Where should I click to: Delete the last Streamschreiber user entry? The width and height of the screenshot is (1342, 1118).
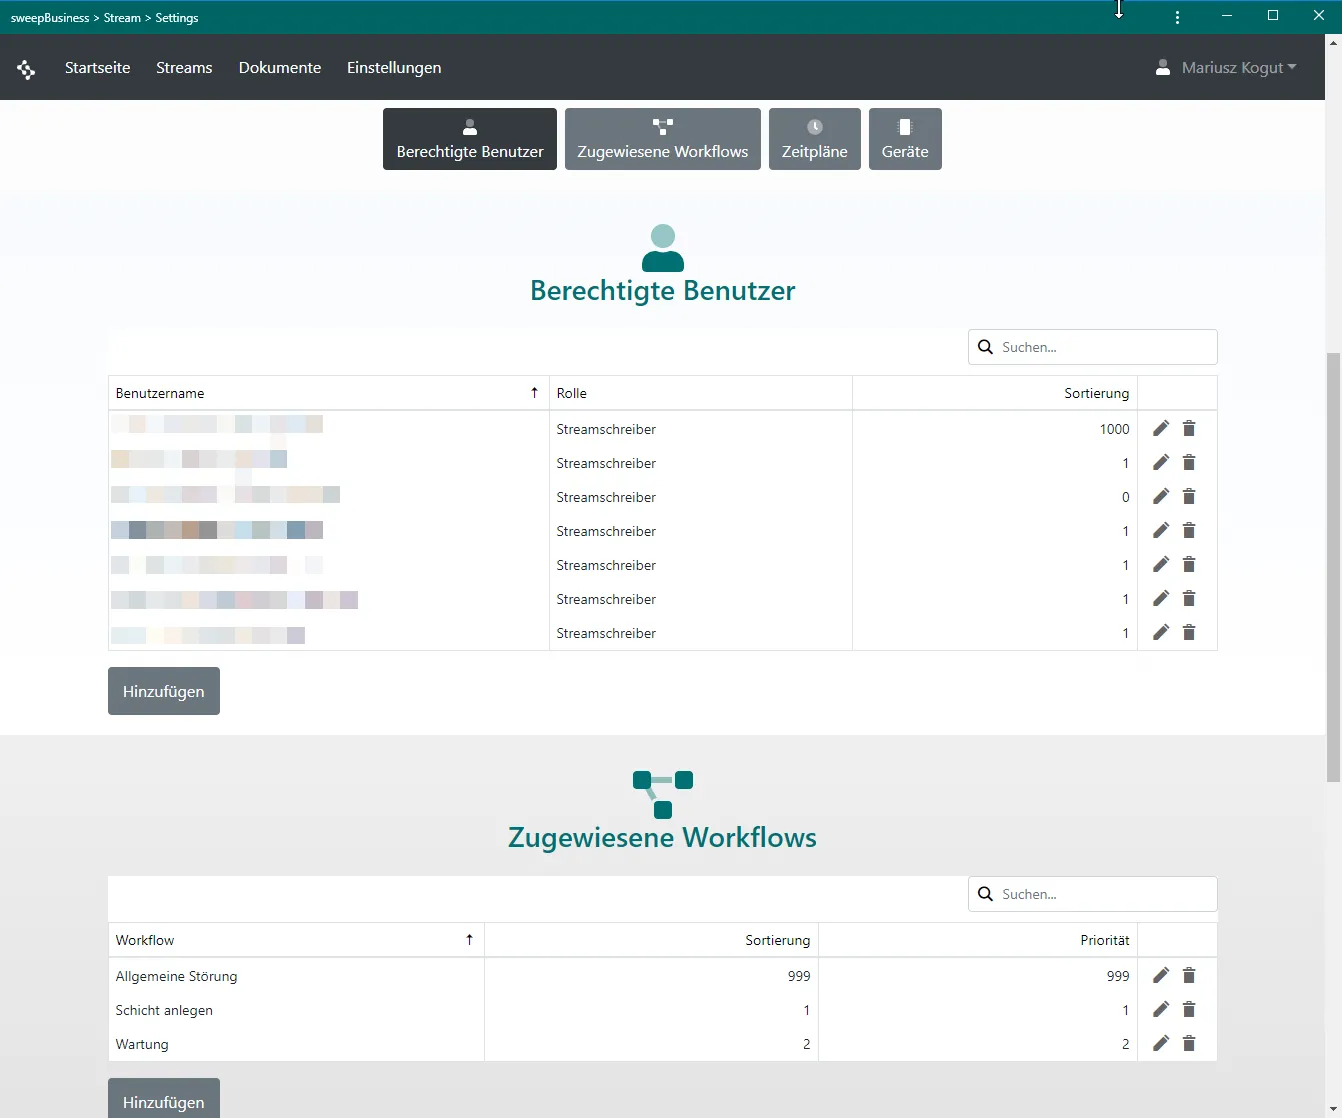coord(1189,632)
